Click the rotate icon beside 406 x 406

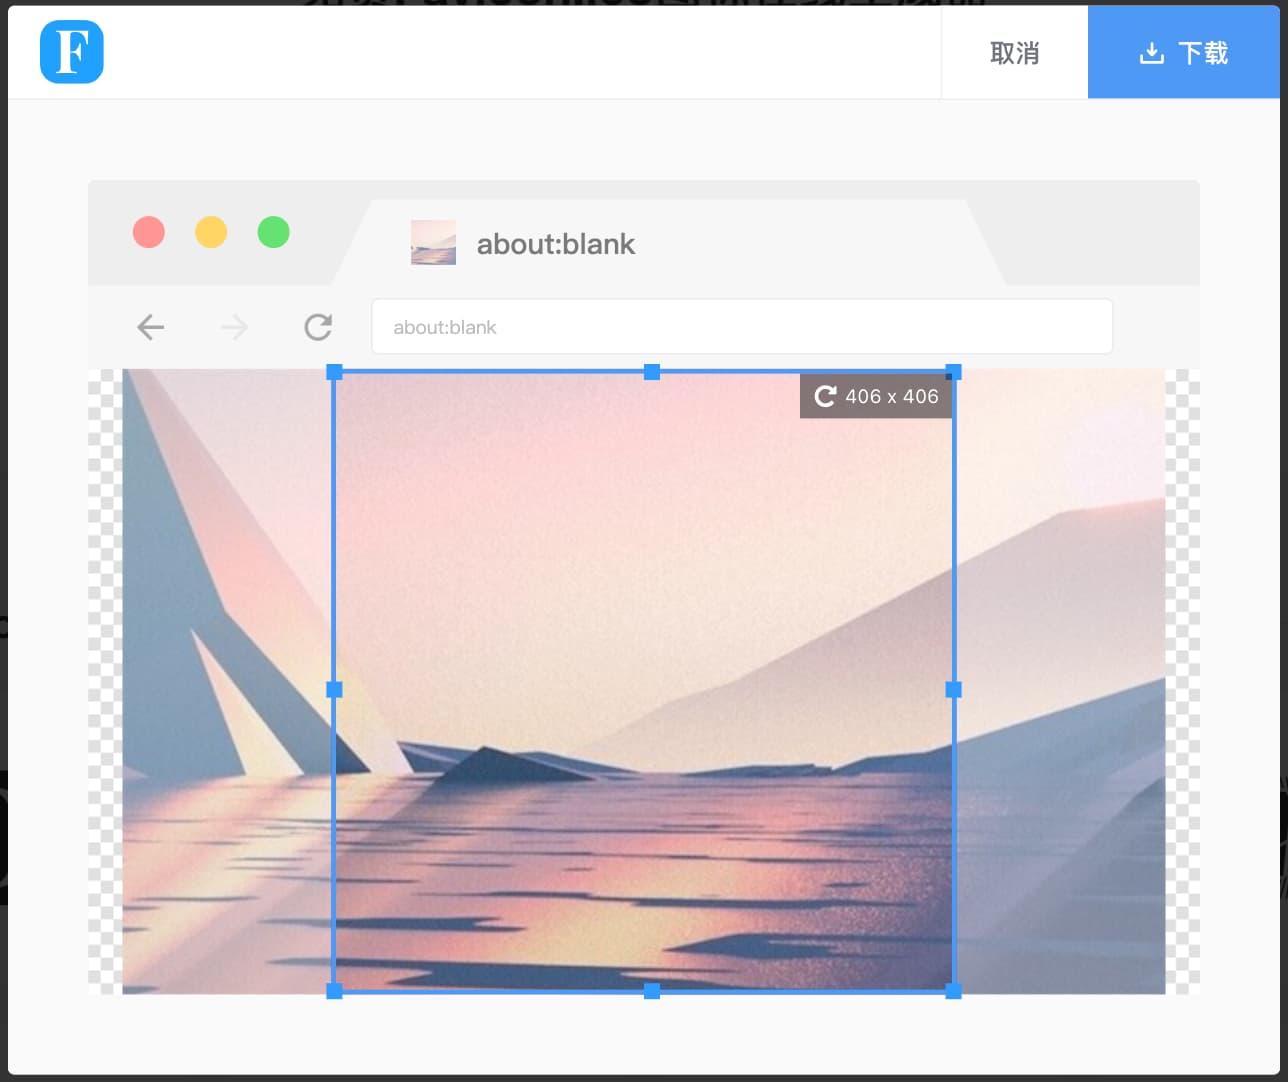[825, 396]
